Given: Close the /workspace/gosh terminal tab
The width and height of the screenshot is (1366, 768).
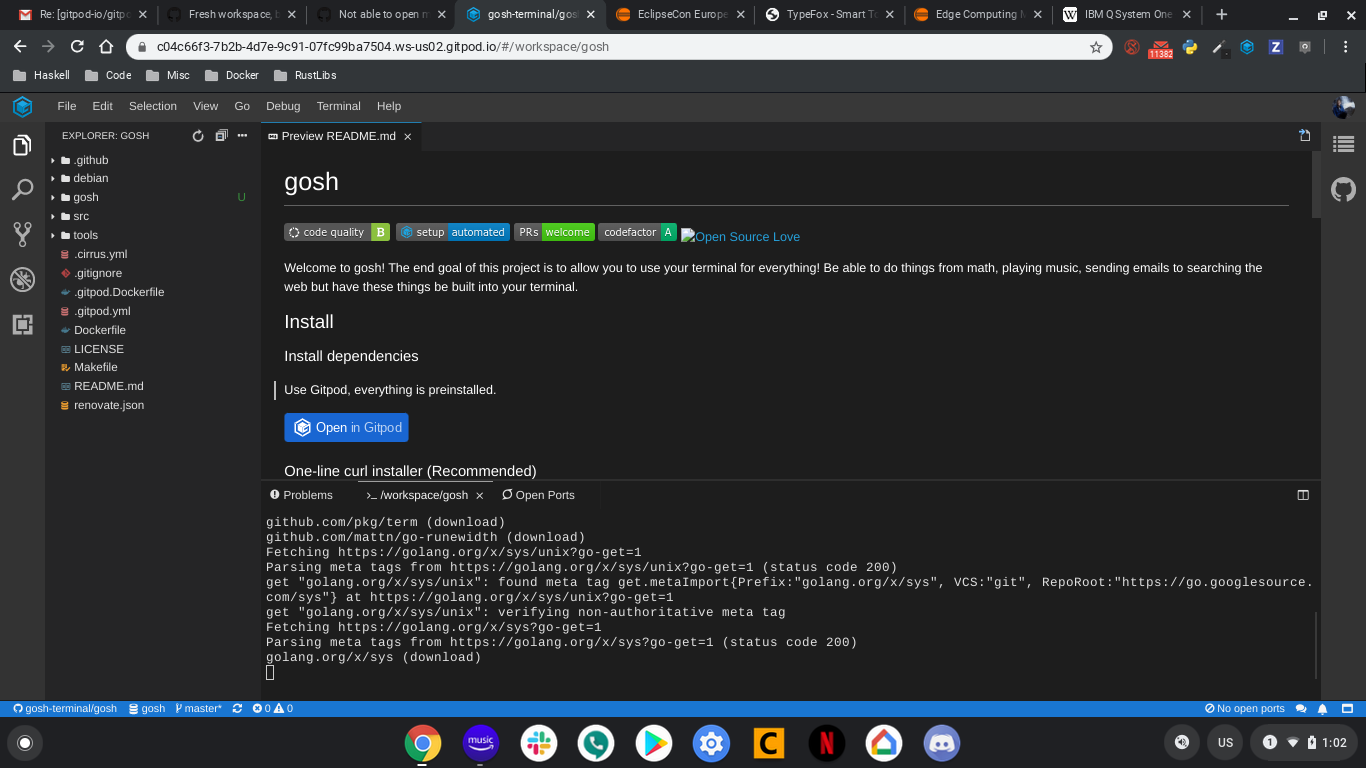Looking at the screenshot, I should tap(480, 496).
